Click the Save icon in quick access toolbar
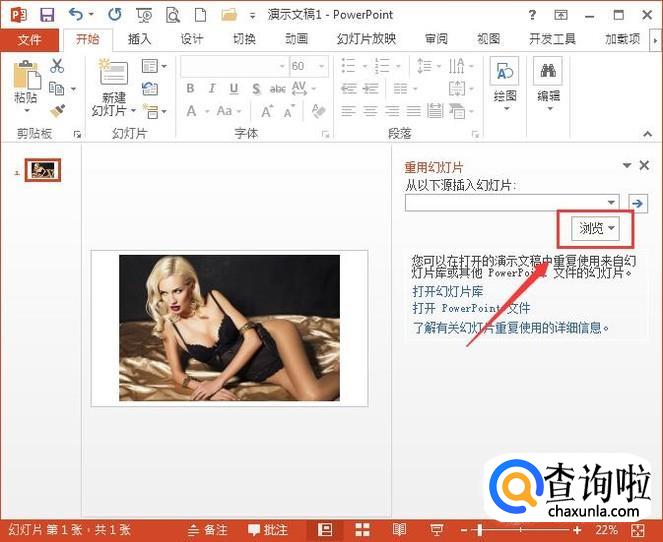The height and width of the screenshot is (542, 663). 46,15
